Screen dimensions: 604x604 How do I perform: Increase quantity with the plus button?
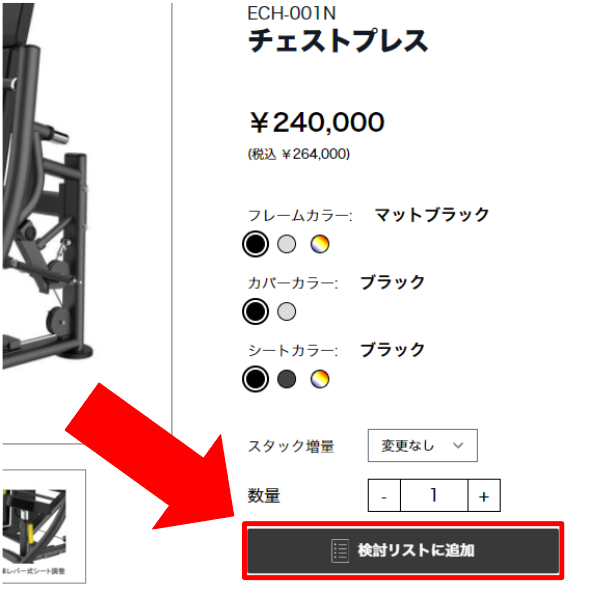484,496
